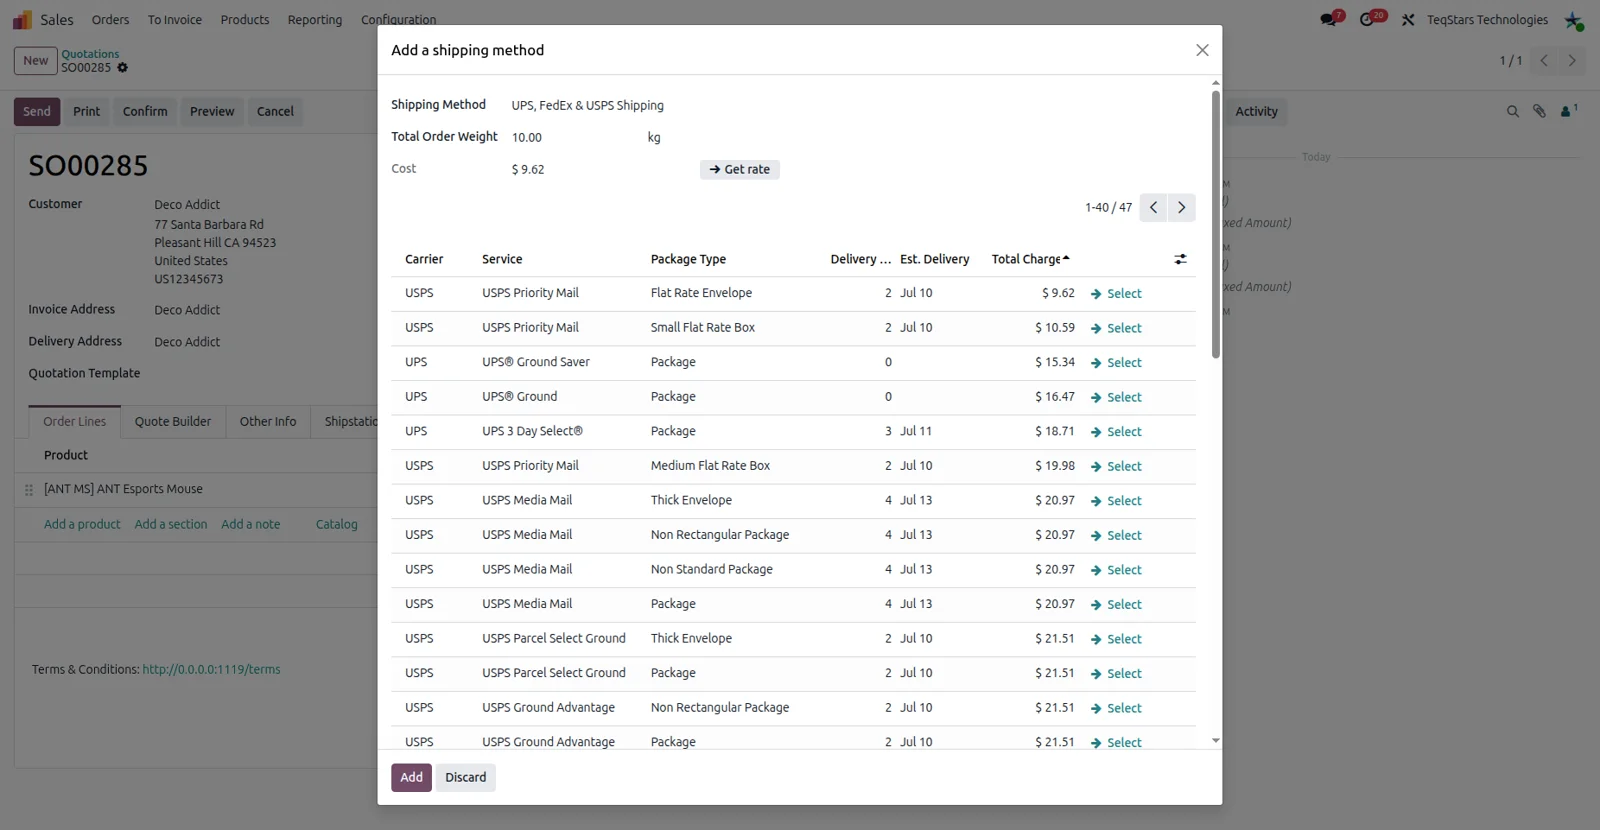Switch to the Other Info tab

click(x=268, y=422)
